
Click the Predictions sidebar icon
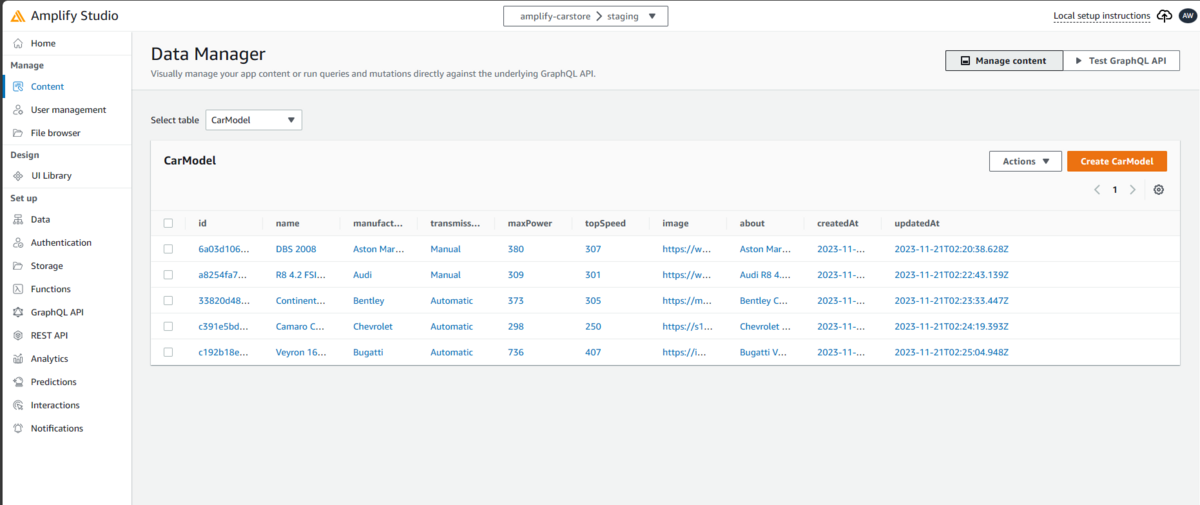tap(19, 382)
